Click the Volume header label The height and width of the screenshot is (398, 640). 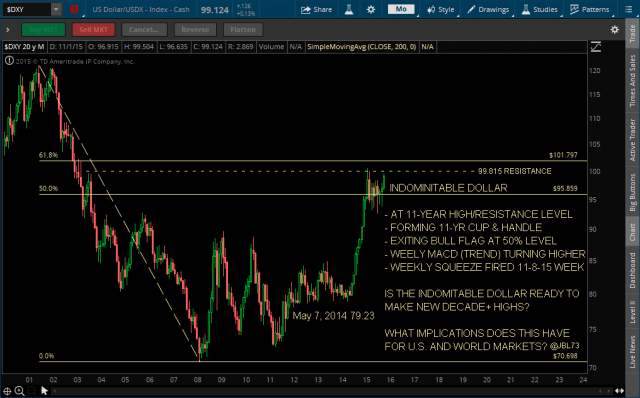[x=271, y=47]
